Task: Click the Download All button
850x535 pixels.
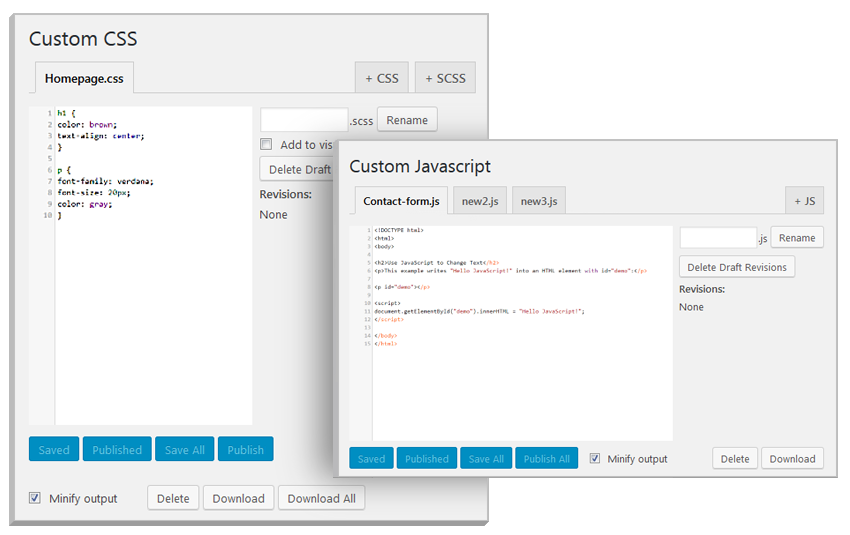Action: [321, 498]
